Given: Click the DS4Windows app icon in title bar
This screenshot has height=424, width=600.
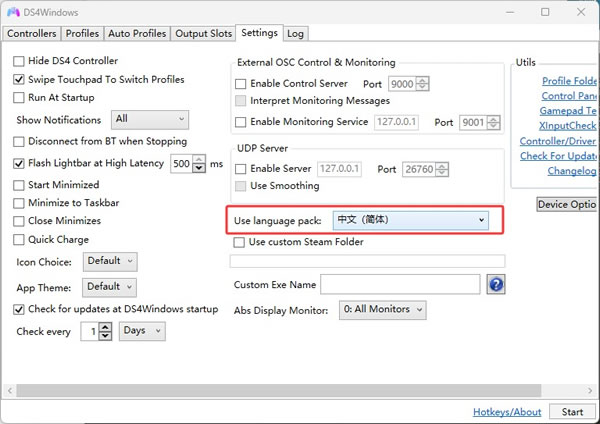Looking at the screenshot, I should (14, 12).
